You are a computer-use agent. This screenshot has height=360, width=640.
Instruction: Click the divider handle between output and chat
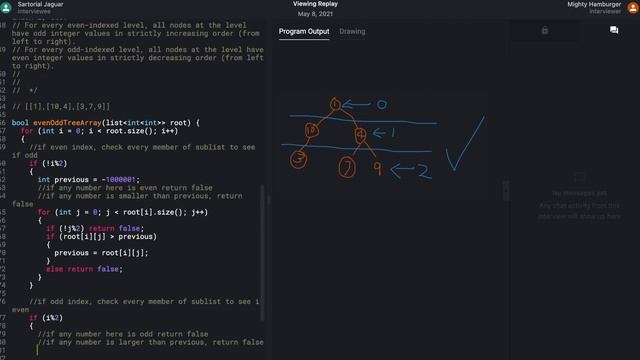[x=507, y=191]
